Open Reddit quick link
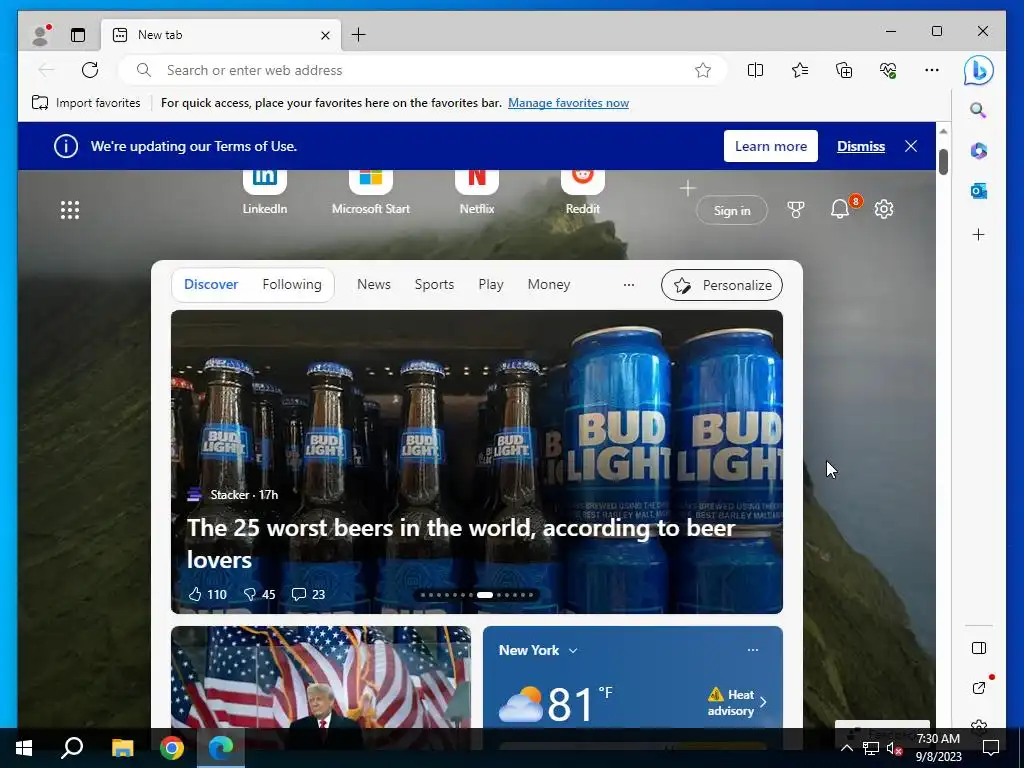Image resolution: width=1024 pixels, height=768 pixels. [x=583, y=191]
